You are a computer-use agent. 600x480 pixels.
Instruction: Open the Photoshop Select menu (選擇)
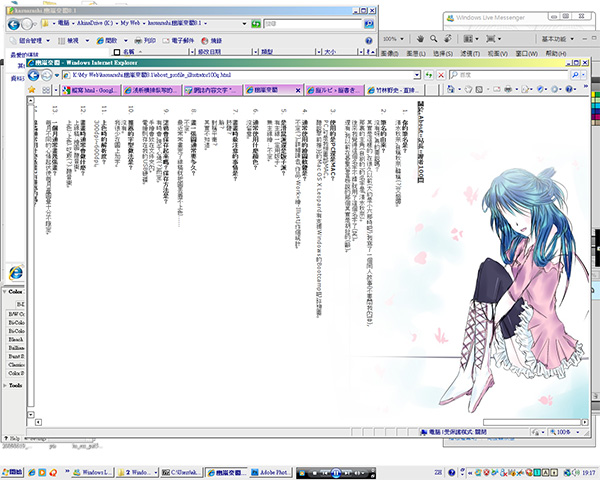tap(443, 54)
